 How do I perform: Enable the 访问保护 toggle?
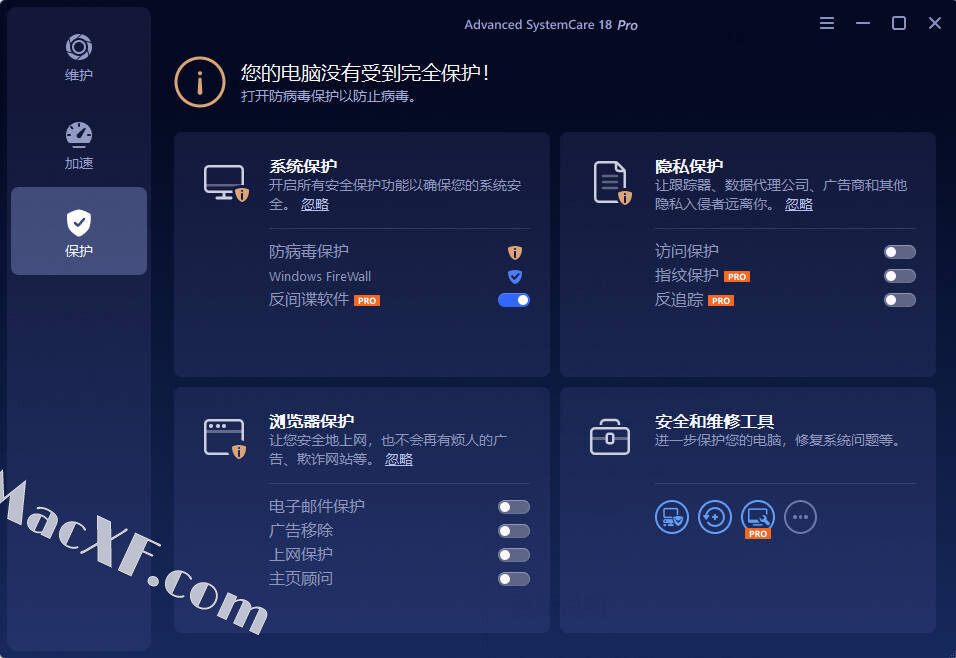tap(900, 252)
